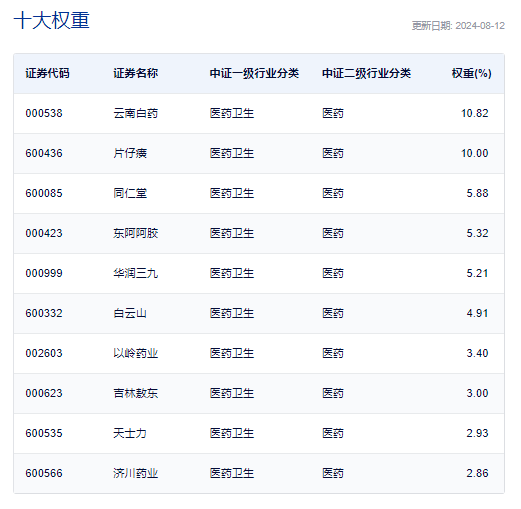
Task: Click second-level 医药 in the 002603 row
Action: point(333,353)
